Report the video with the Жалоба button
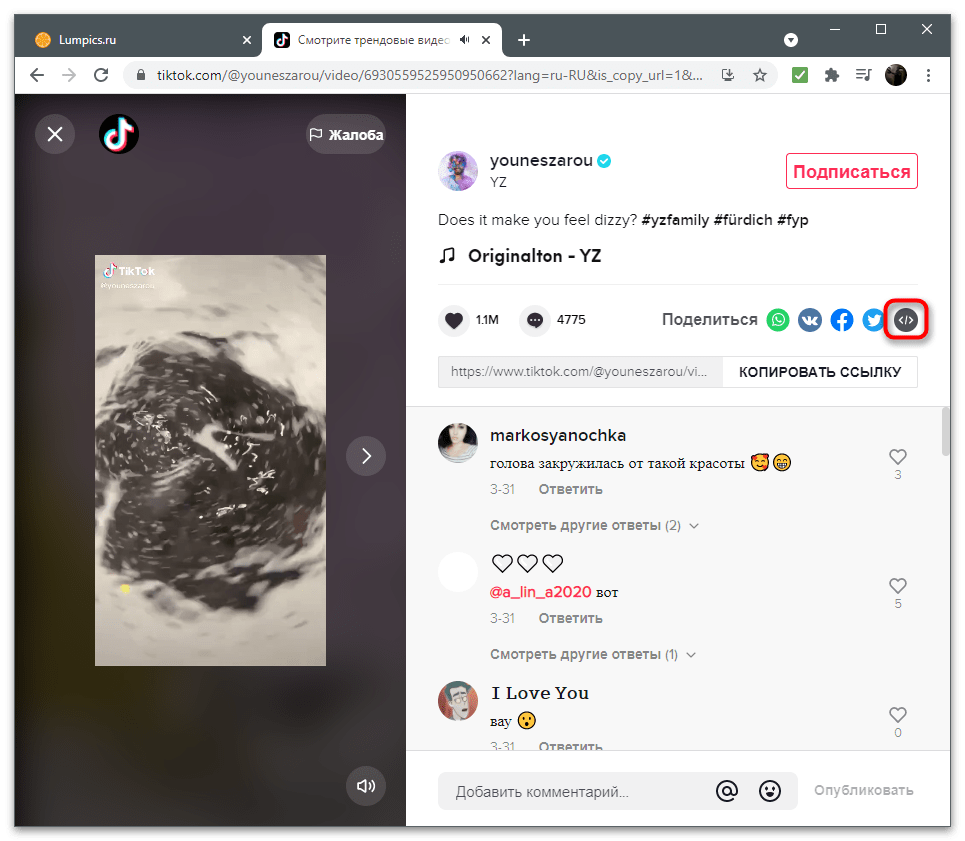This screenshot has width=965, height=841. (x=346, y=134)
